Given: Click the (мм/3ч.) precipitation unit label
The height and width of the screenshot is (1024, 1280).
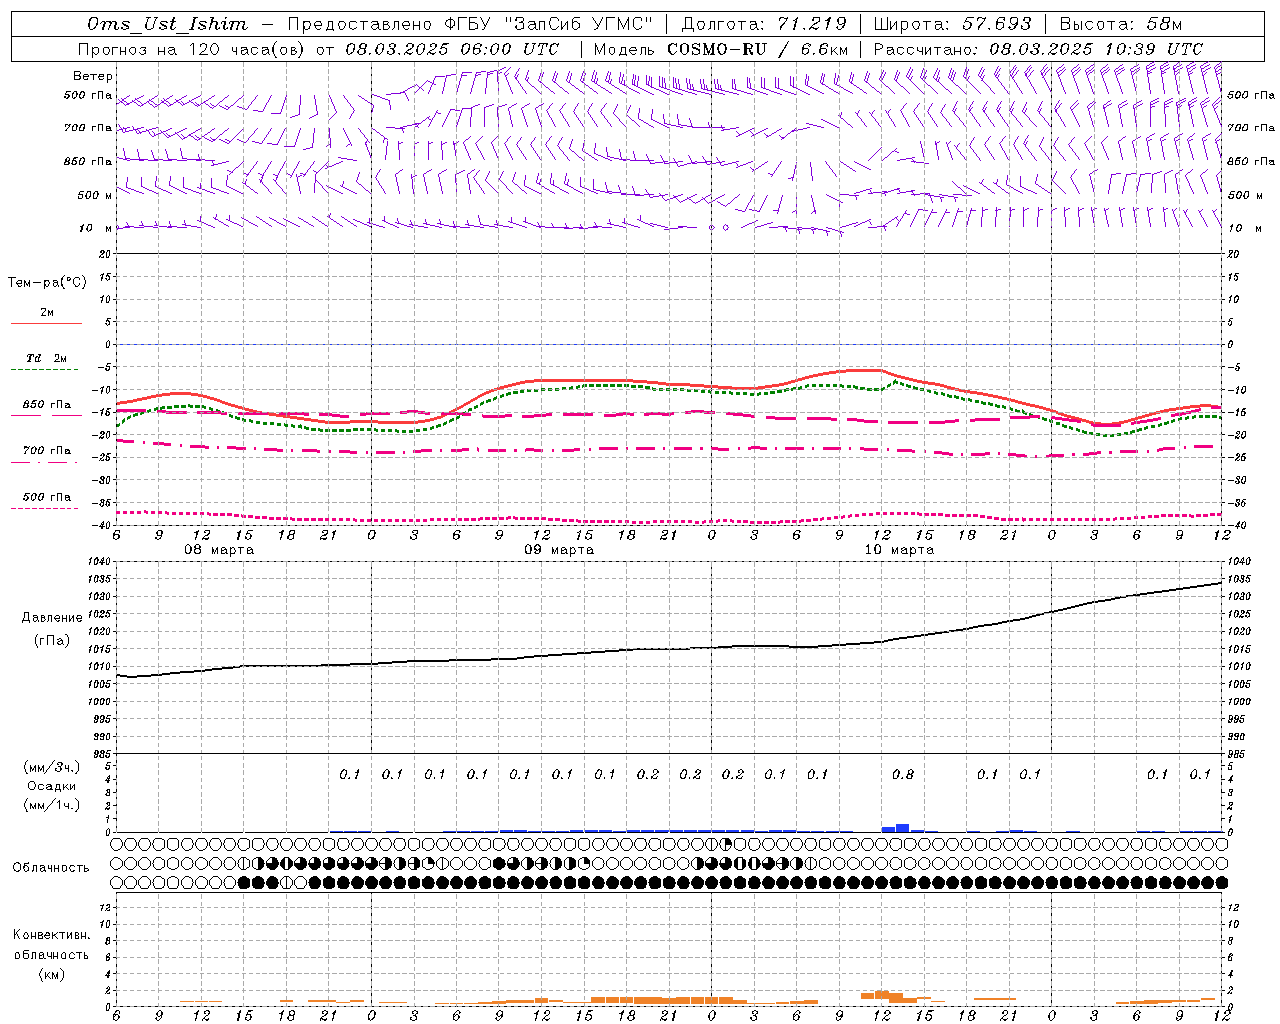Looking at the screenshot, I should click(x=51, y=767).
